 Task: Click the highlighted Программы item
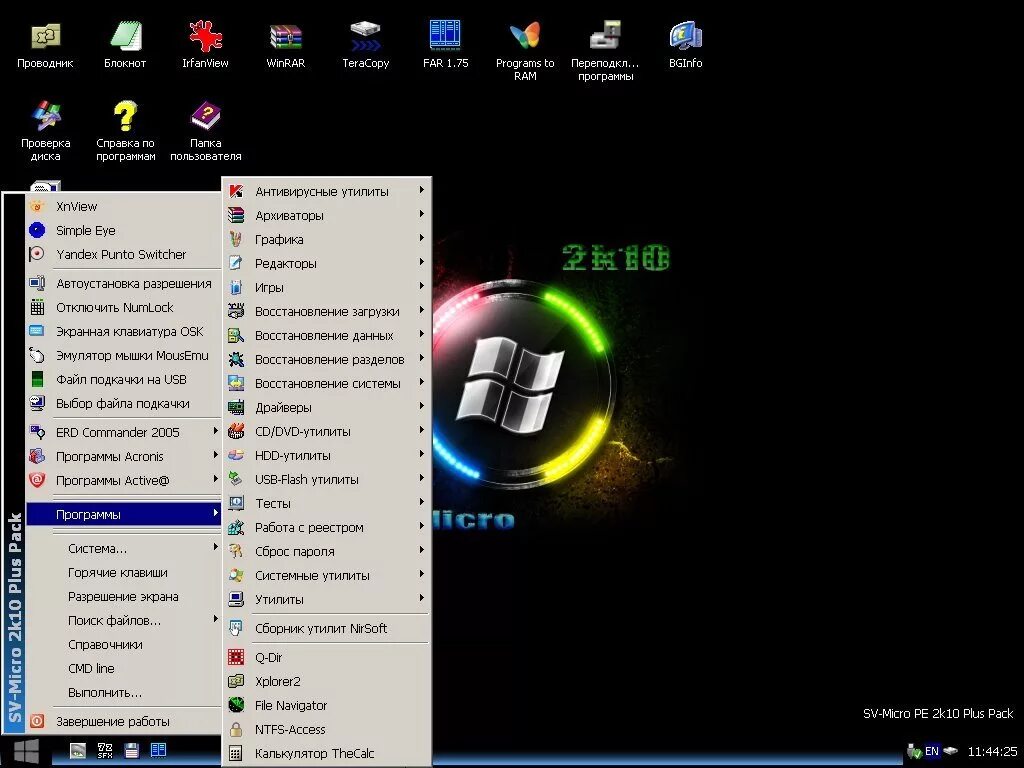click(123, 515)
